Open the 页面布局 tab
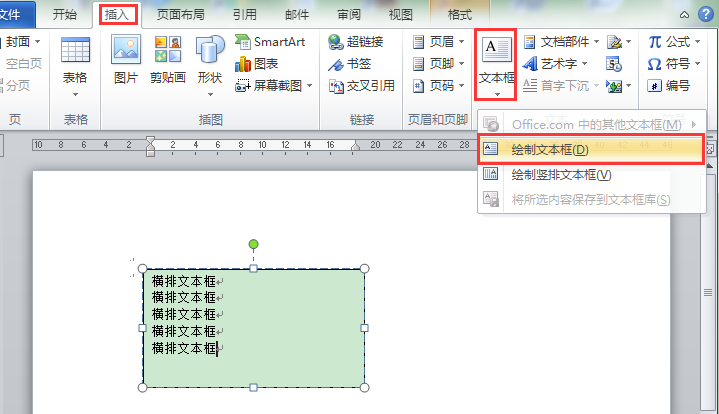This screenshot has width=719, height=414. (x=180, y=15)
